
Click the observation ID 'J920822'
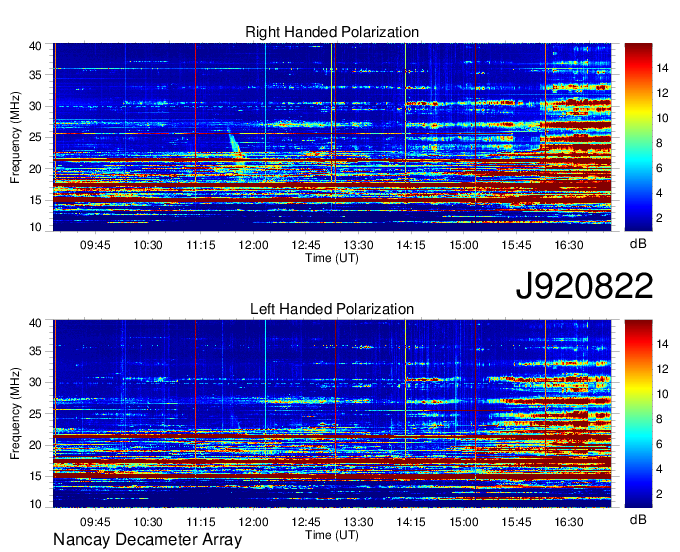pos(584,286)
